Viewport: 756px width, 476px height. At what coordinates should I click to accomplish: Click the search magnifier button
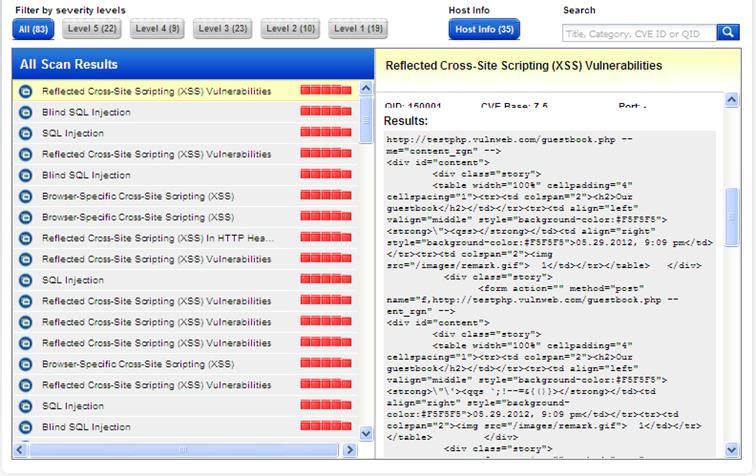[728, 32]
